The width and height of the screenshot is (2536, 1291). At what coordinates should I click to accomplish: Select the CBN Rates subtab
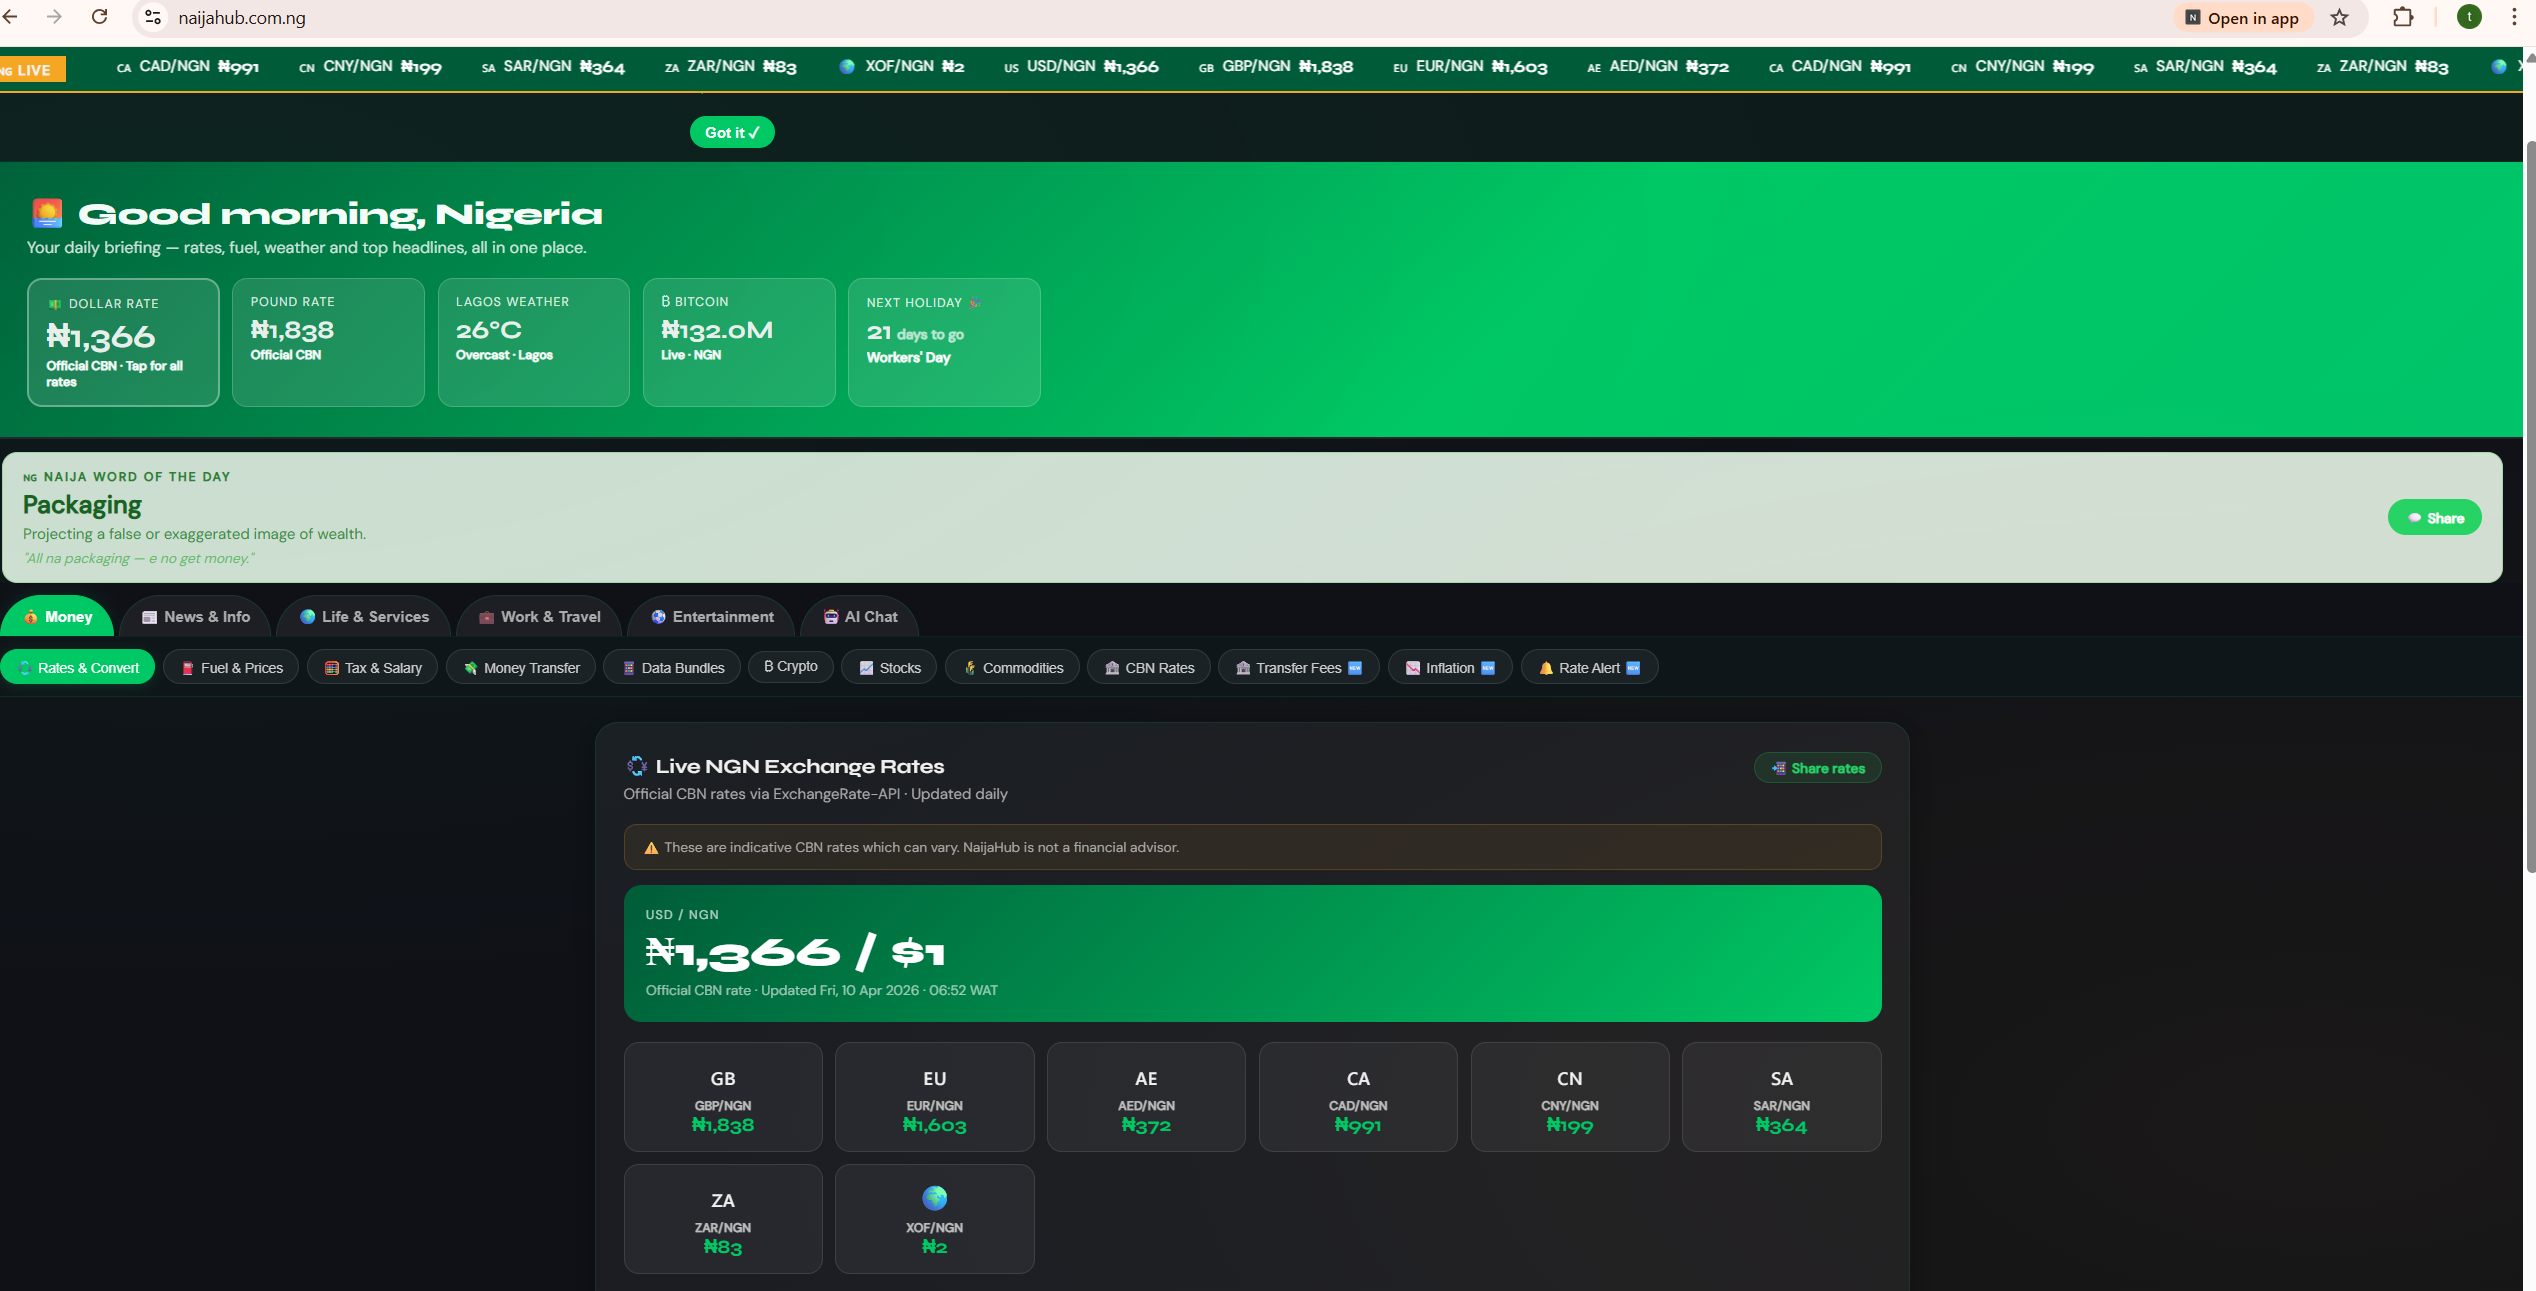click(x=1149, y=668)
